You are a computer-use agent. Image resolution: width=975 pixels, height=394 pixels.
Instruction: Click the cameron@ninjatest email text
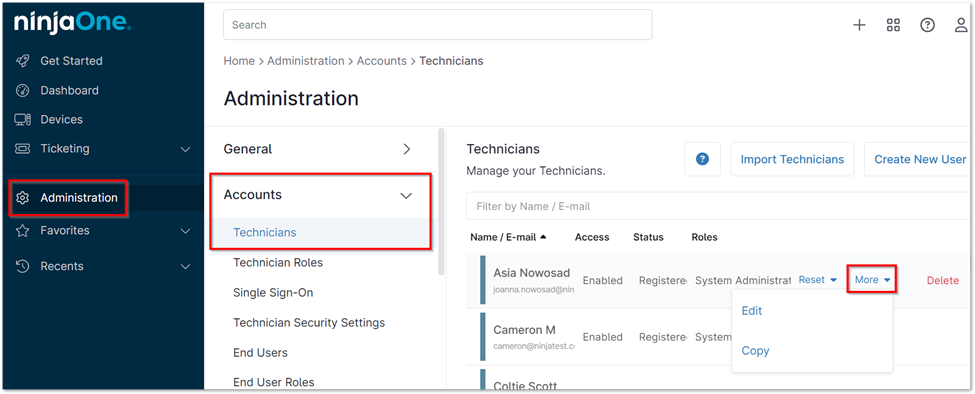click(534, 346)
